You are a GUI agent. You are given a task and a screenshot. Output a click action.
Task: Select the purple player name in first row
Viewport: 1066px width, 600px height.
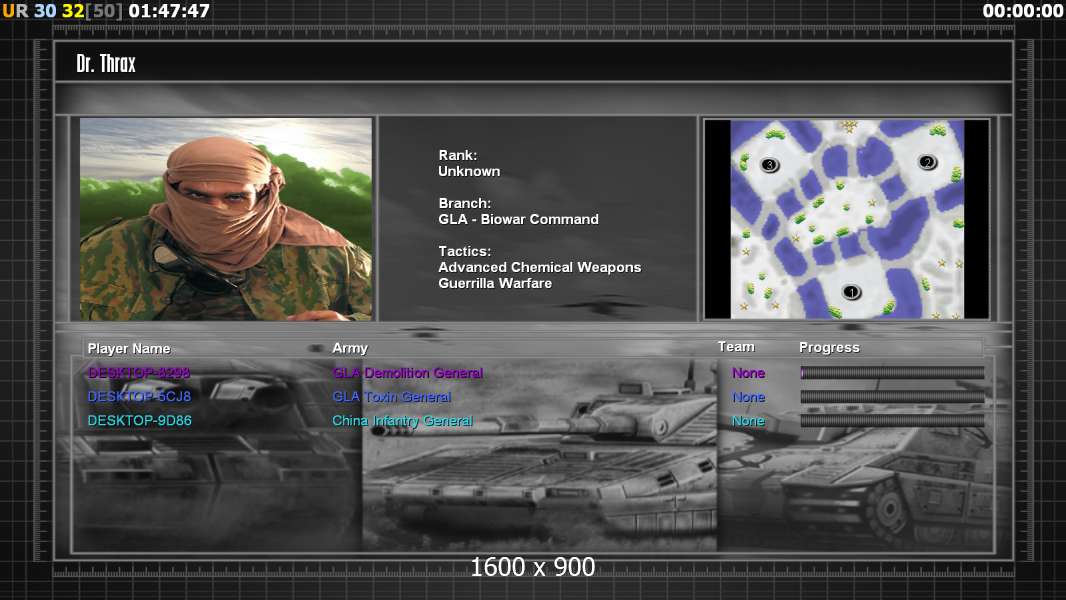tap(139, 372)
